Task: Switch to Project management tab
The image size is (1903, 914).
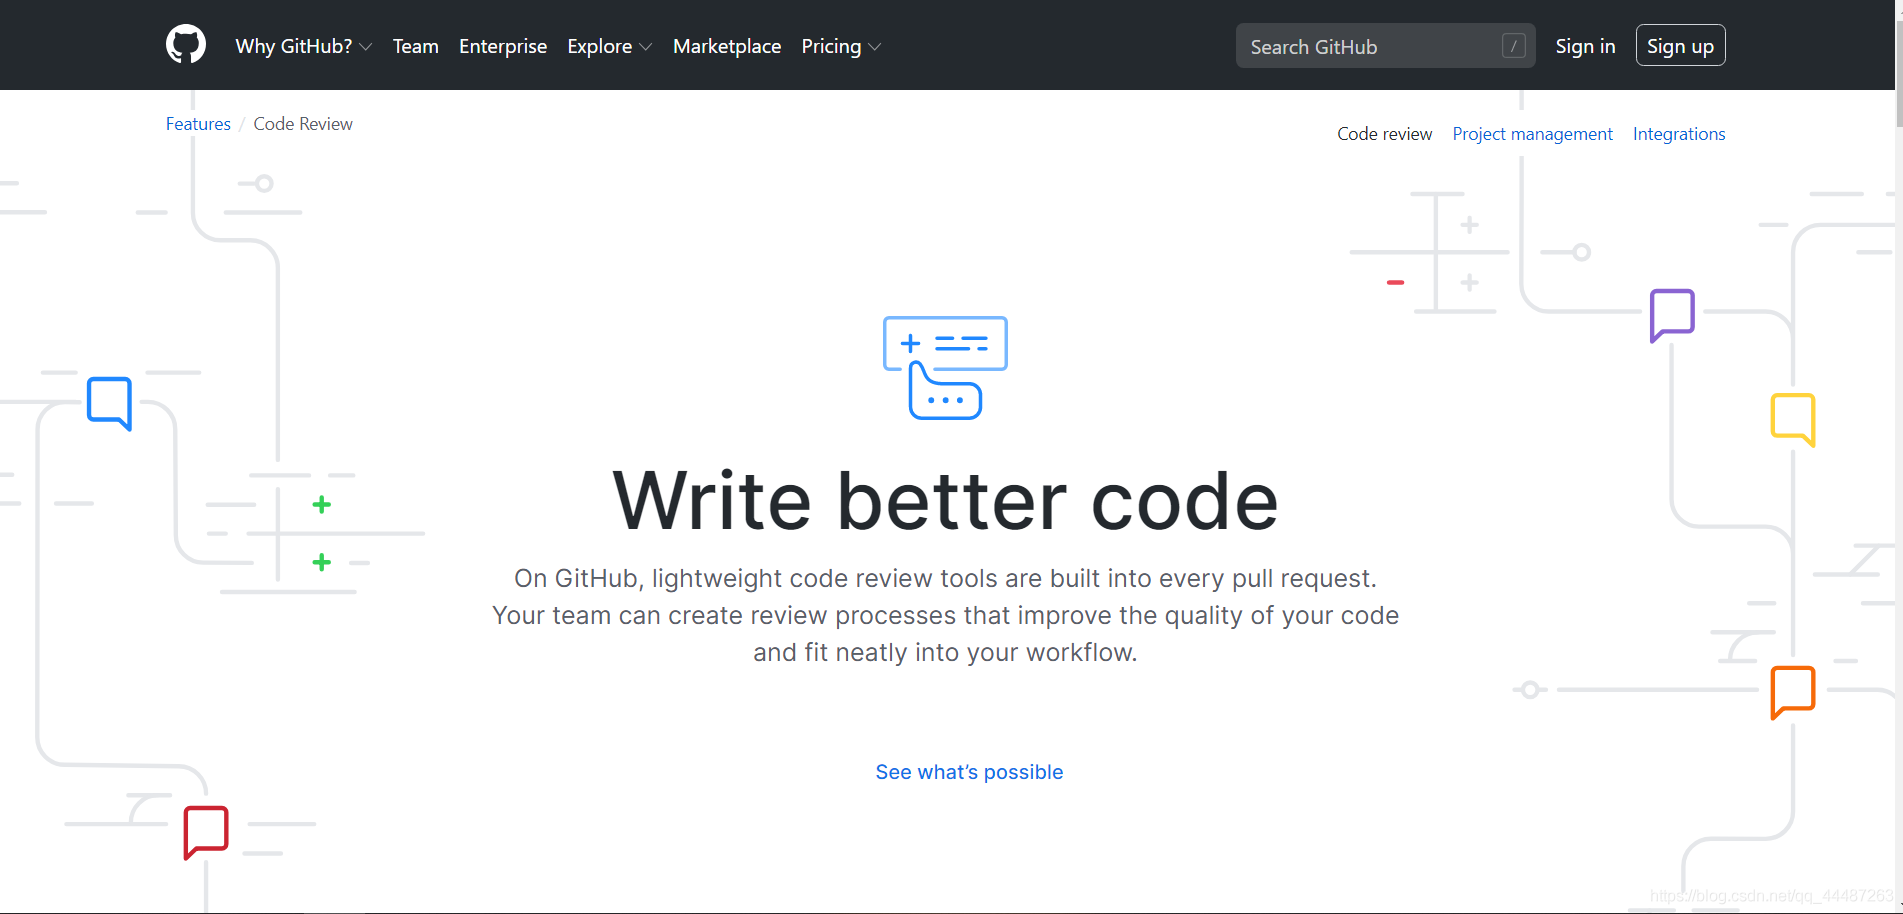Action: (x=1533, y=134)
